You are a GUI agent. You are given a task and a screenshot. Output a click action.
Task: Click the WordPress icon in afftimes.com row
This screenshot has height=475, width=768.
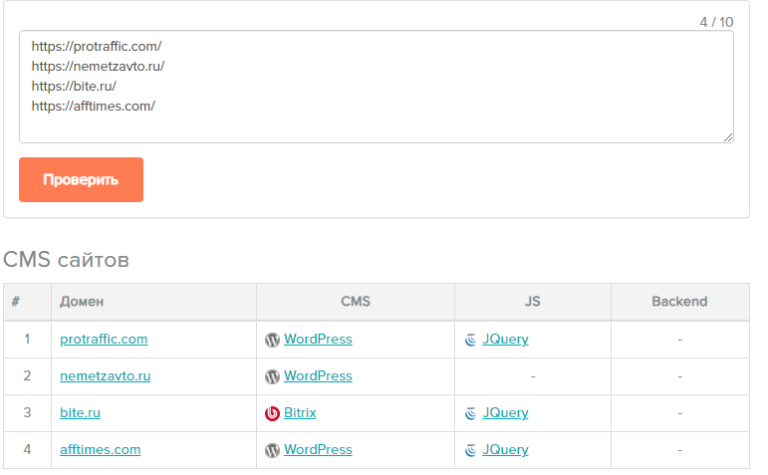click(x=272, y=451)
